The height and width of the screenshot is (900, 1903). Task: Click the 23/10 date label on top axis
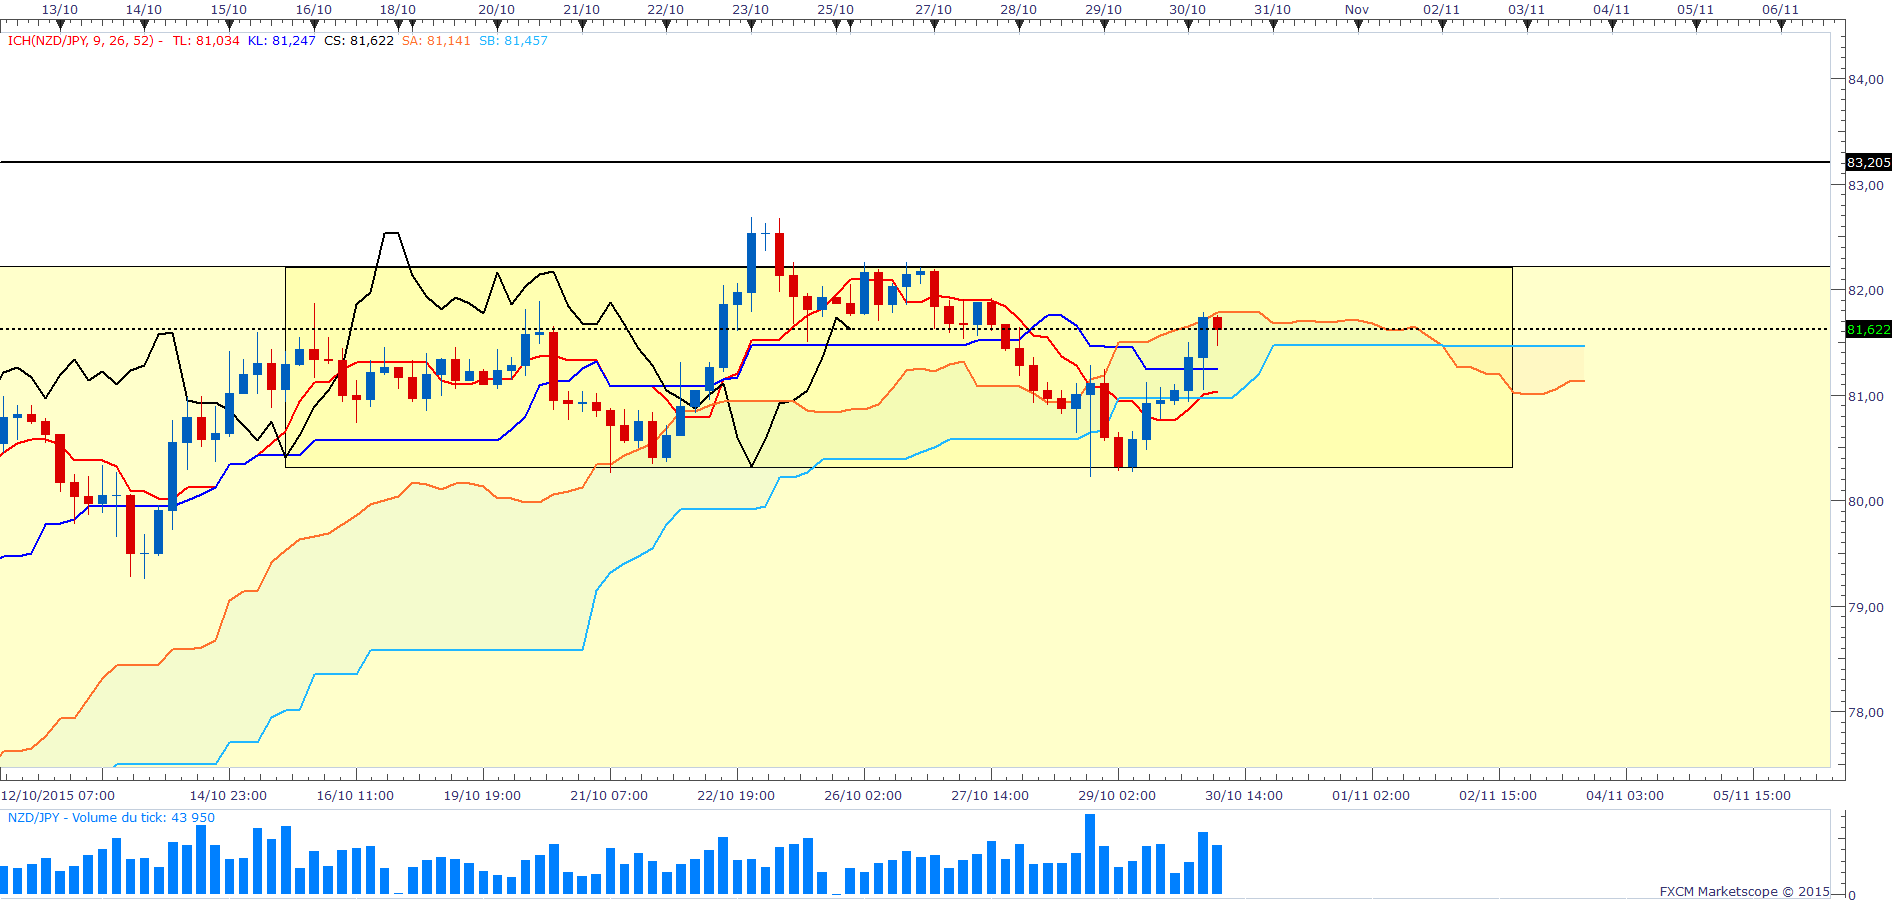tap(750, 9)
